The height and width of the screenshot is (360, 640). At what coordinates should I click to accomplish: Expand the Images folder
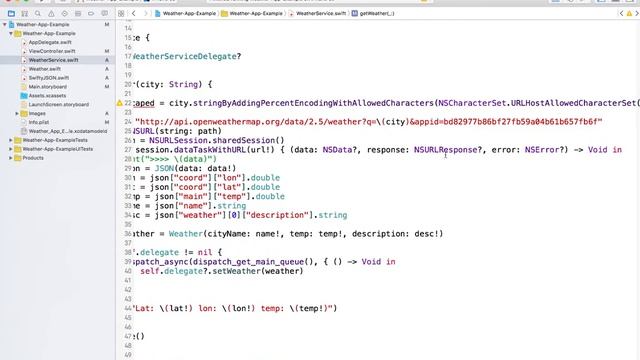pyautogui.click(x=17, y=113)
